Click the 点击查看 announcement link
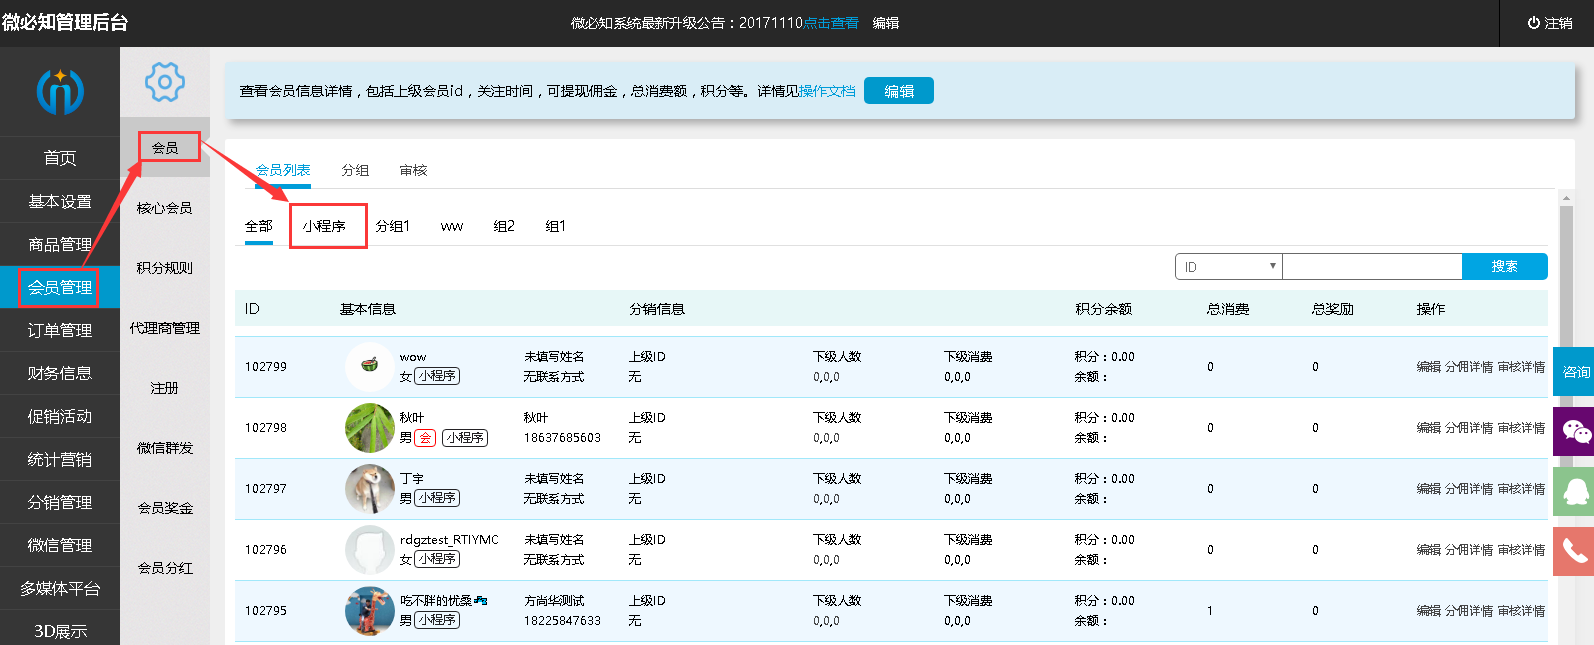This screenshot has width=1594, height=645. tap(831, 23)
